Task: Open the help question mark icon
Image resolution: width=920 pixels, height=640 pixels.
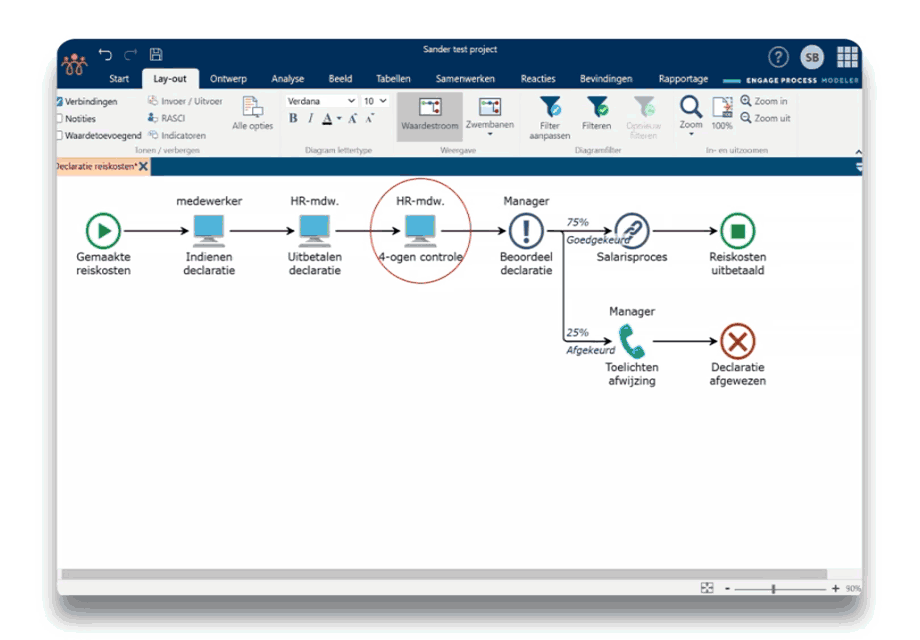Action: point(778,57)
